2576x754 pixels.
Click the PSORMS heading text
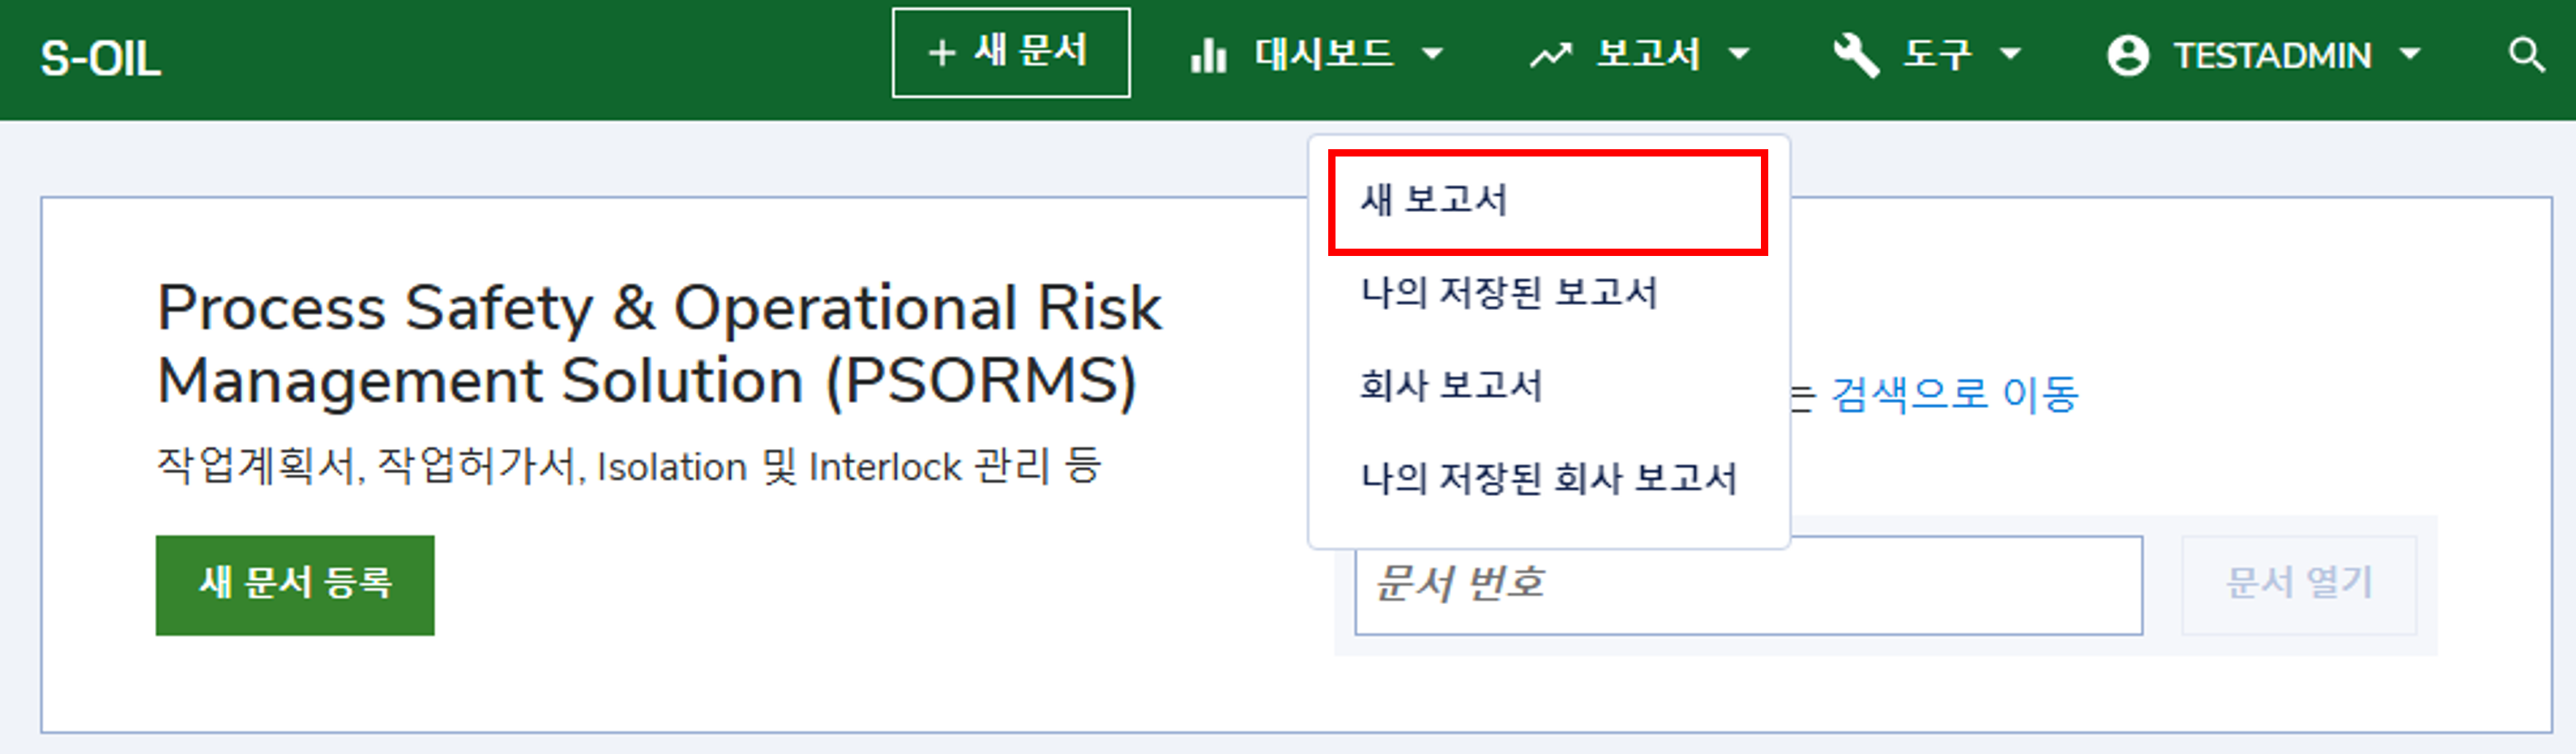pos(660,344)
